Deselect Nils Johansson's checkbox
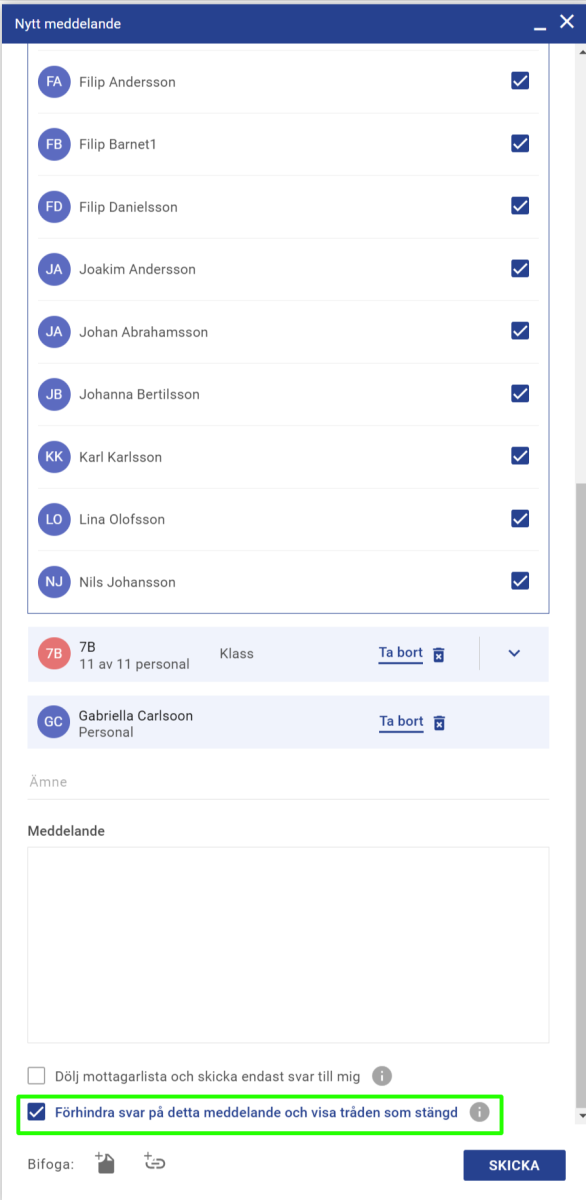The height and width of the screenshot is (1200, 586). click(520, 581)
